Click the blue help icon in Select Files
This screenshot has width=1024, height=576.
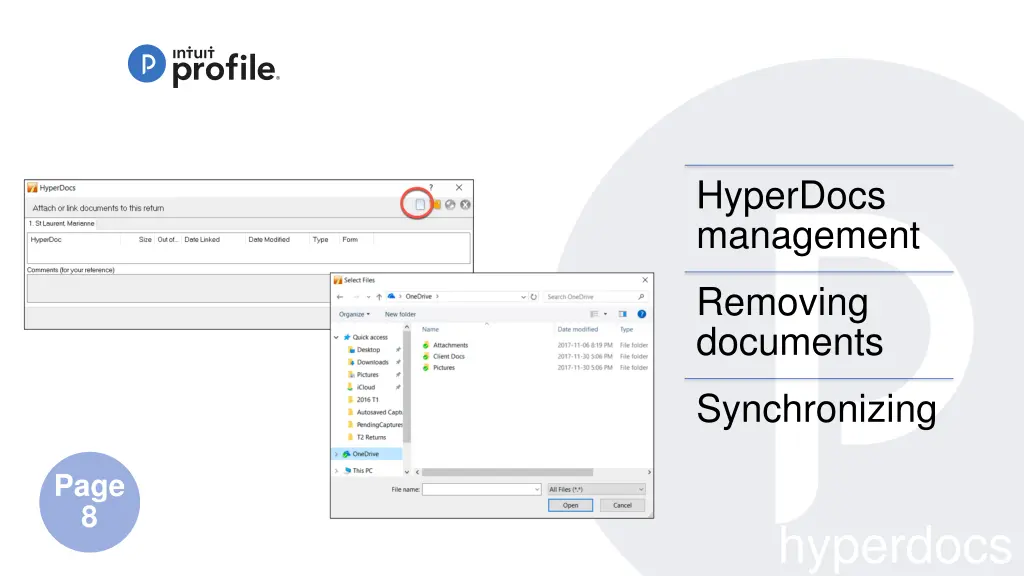[x=641, y=314]
